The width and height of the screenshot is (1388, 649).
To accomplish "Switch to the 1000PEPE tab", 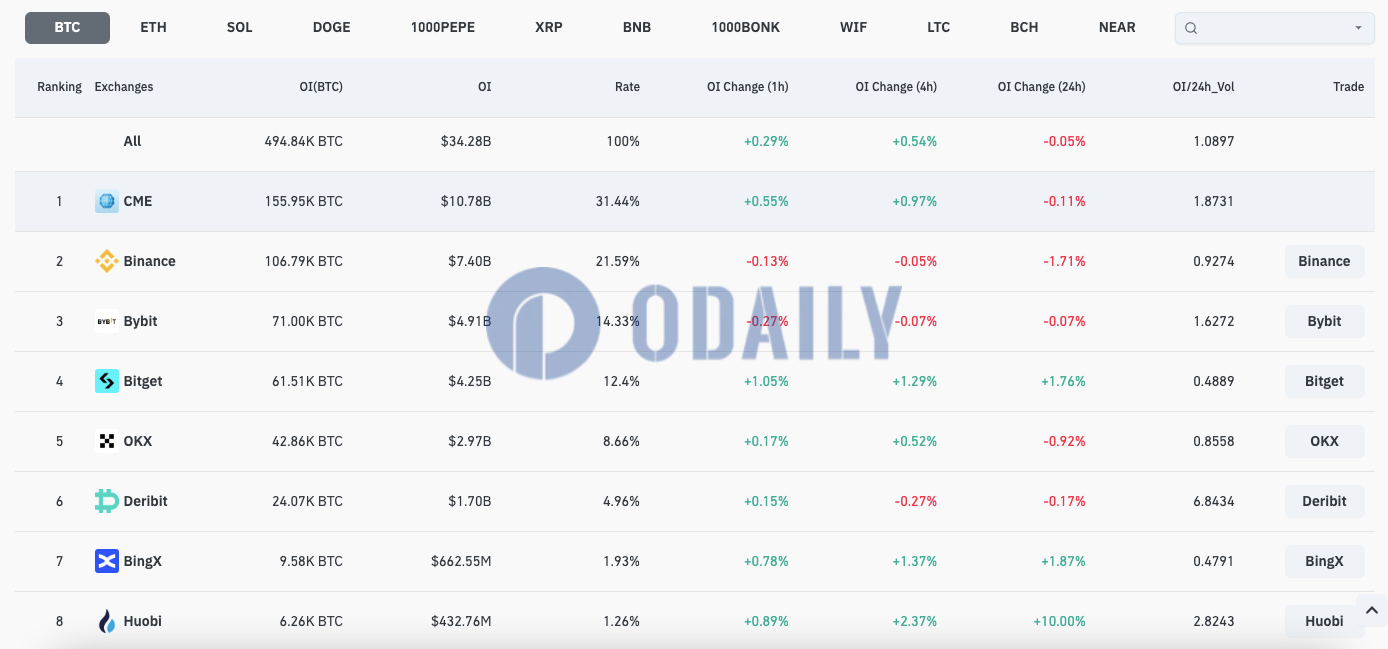I will point(443,28).
